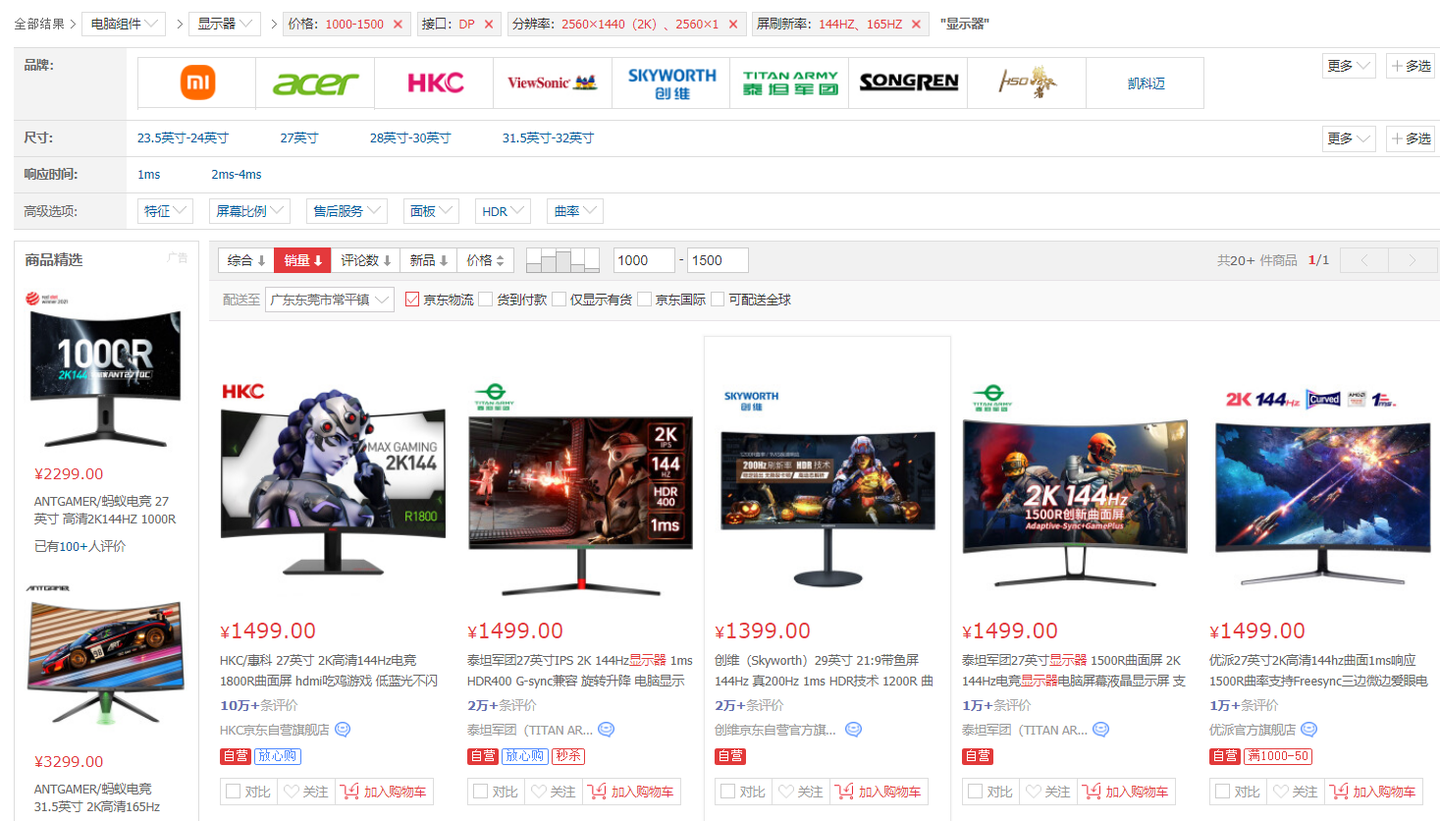Change delivery location 广东东莞市常平镇

pyautogui.click(x=330, y=299)
